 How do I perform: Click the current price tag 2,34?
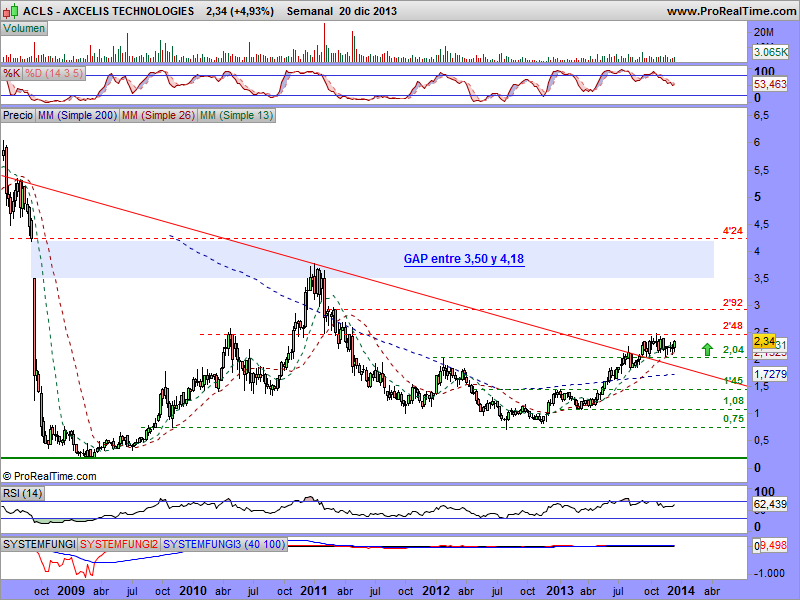764,341
